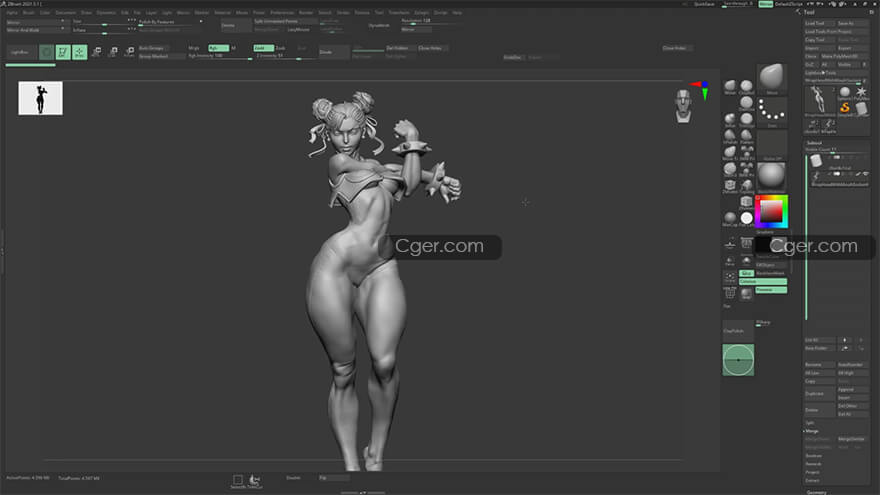Click the XYZ axis orientation gizmo
880x495 pixels.
(x=701, y=90)
